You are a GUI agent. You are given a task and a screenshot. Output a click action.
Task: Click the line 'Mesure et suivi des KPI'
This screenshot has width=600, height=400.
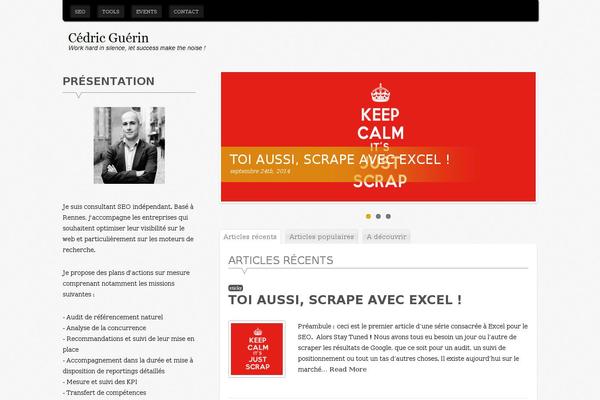point(100,382)
